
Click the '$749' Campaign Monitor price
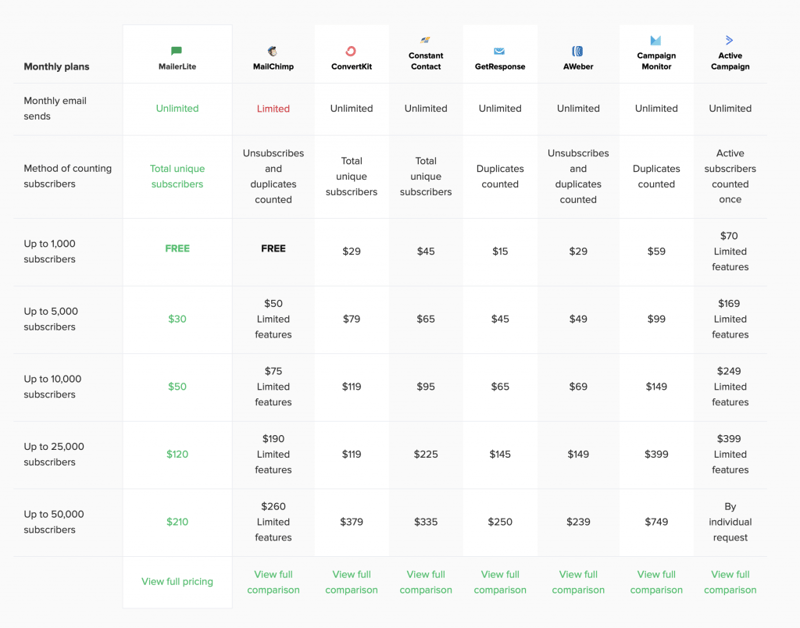pos(656,522)
